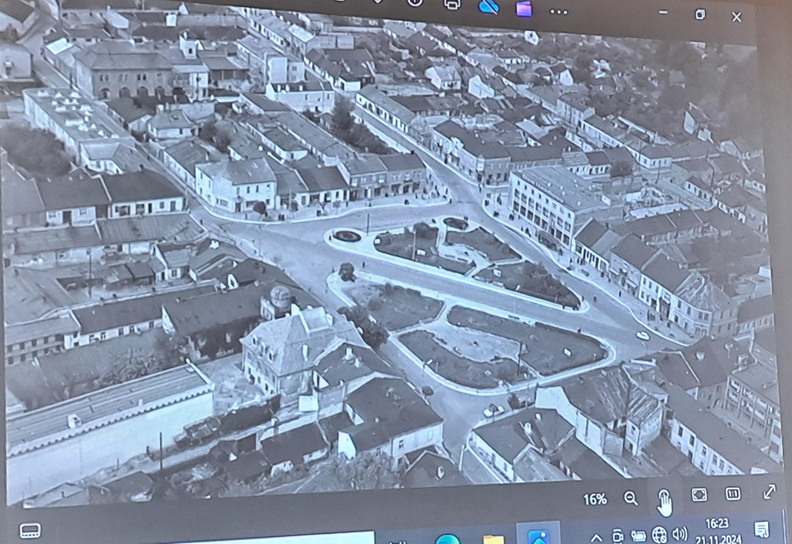Print the current photo
The height and width of the screenshot is (544, 792).
(x=452, y=5)
